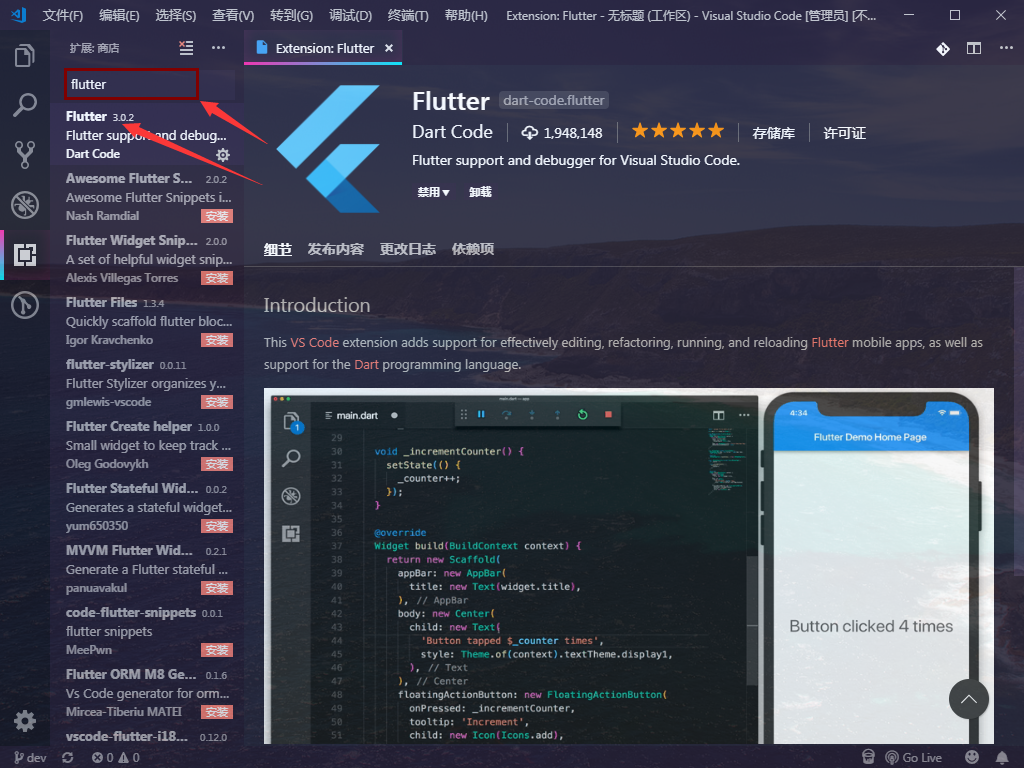Click the download count cloud icon

tap(529, 133)
